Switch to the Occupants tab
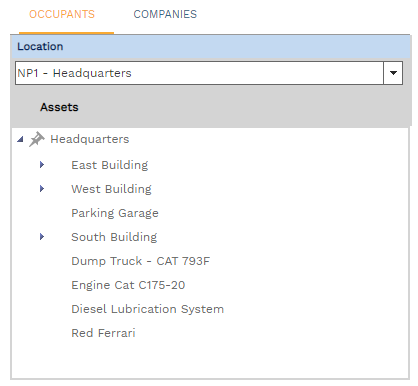 tap(62, 14)
